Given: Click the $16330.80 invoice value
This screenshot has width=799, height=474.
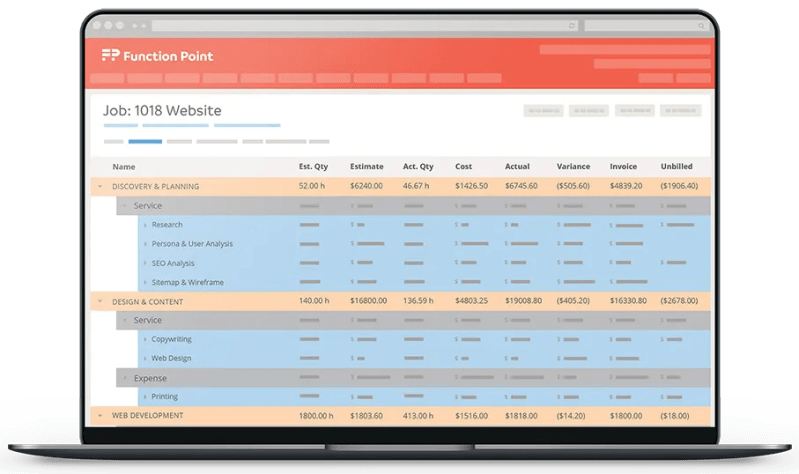Looking at the screenshot, I should (x=628, y=301).
